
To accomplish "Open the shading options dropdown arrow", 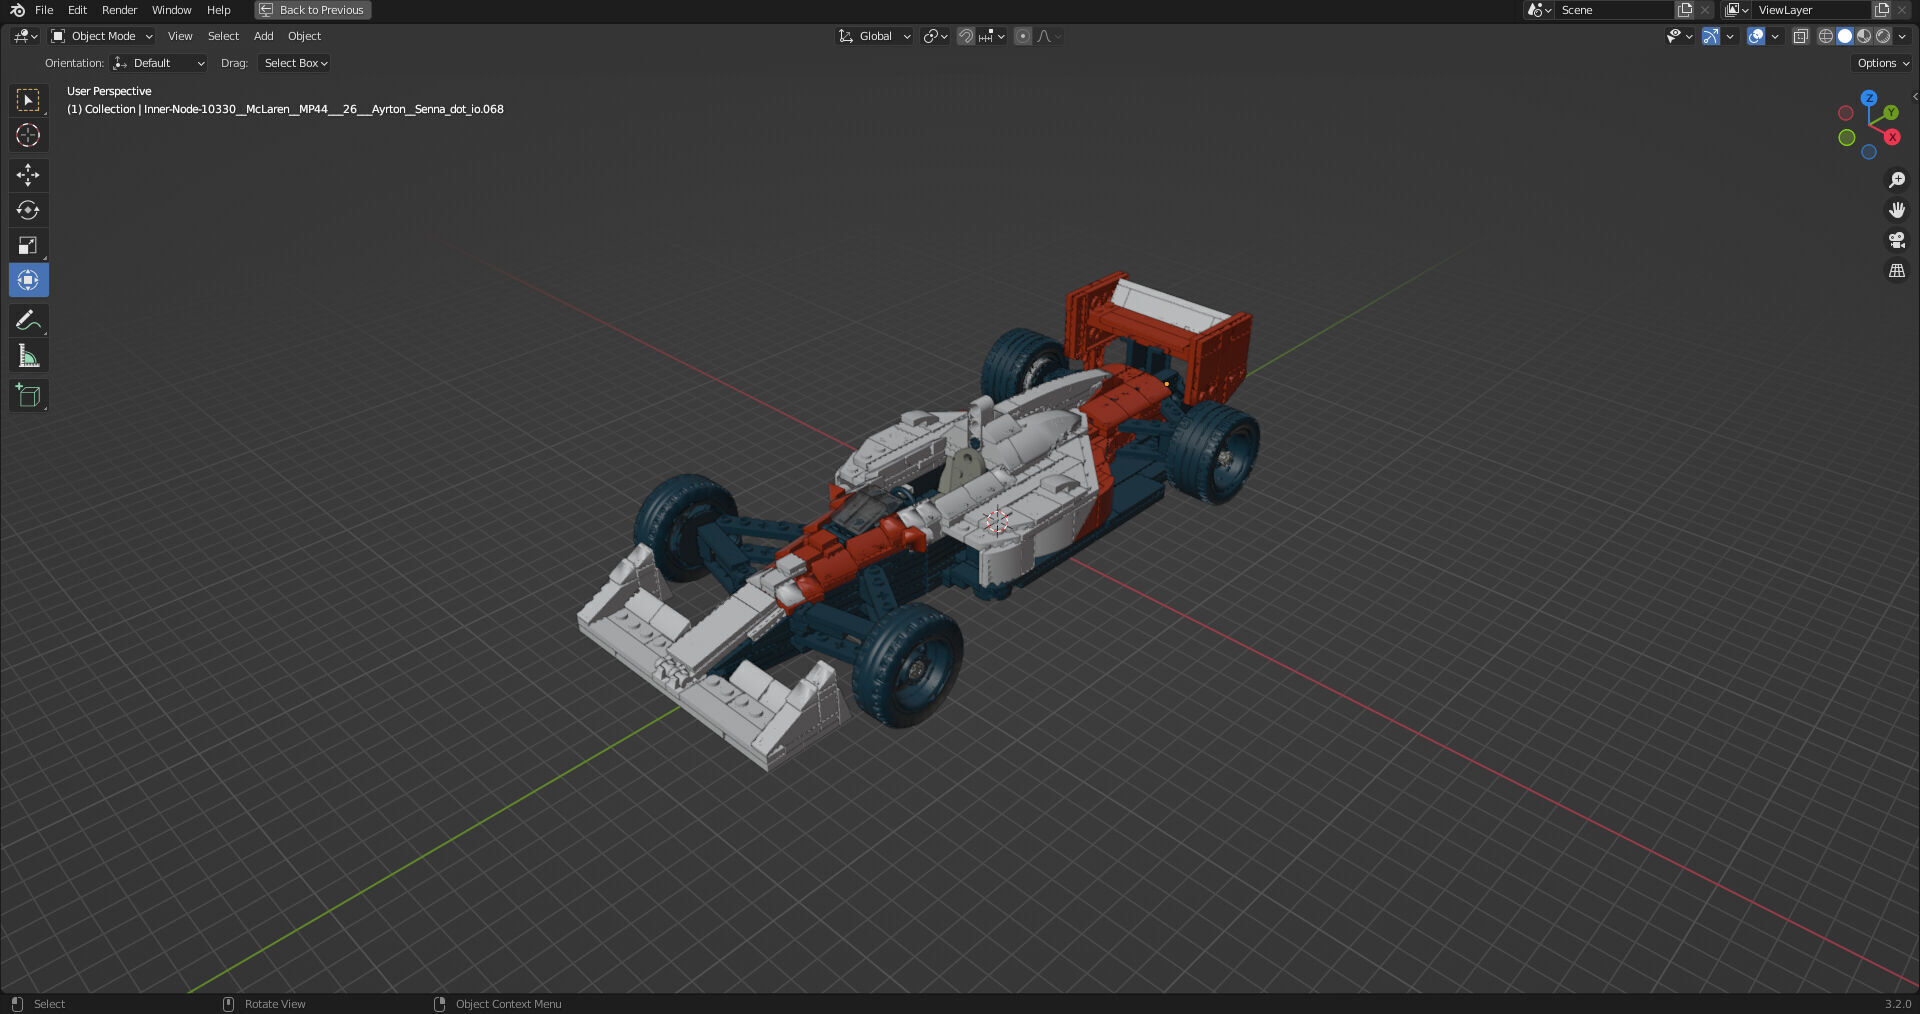I will (1902, 36).
